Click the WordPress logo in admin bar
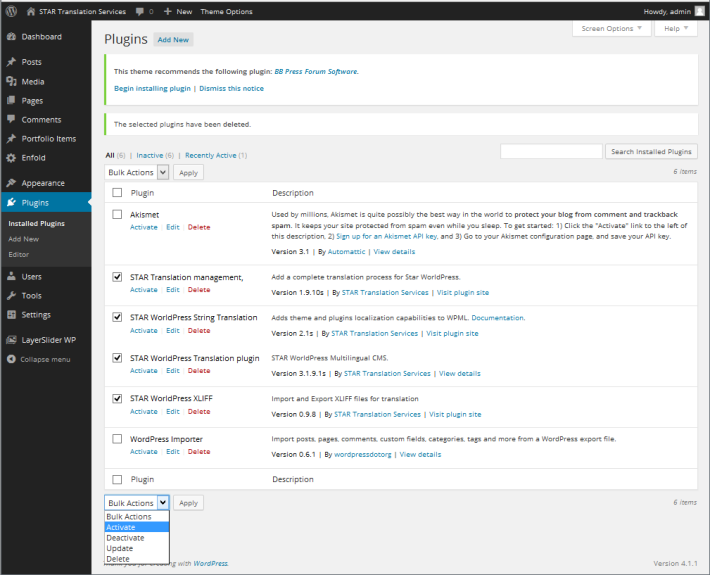This screenshot has height=575, width=710. click(12, 11)
